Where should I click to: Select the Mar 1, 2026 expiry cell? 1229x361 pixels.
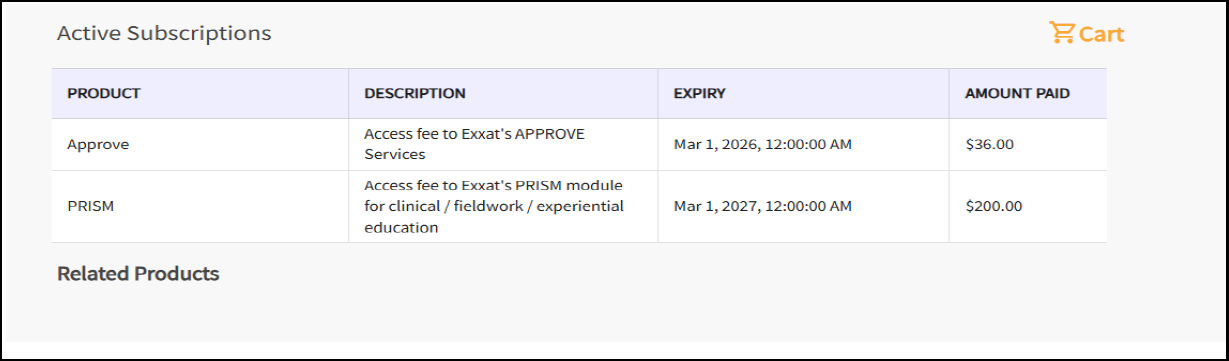(x=763, y=144)
